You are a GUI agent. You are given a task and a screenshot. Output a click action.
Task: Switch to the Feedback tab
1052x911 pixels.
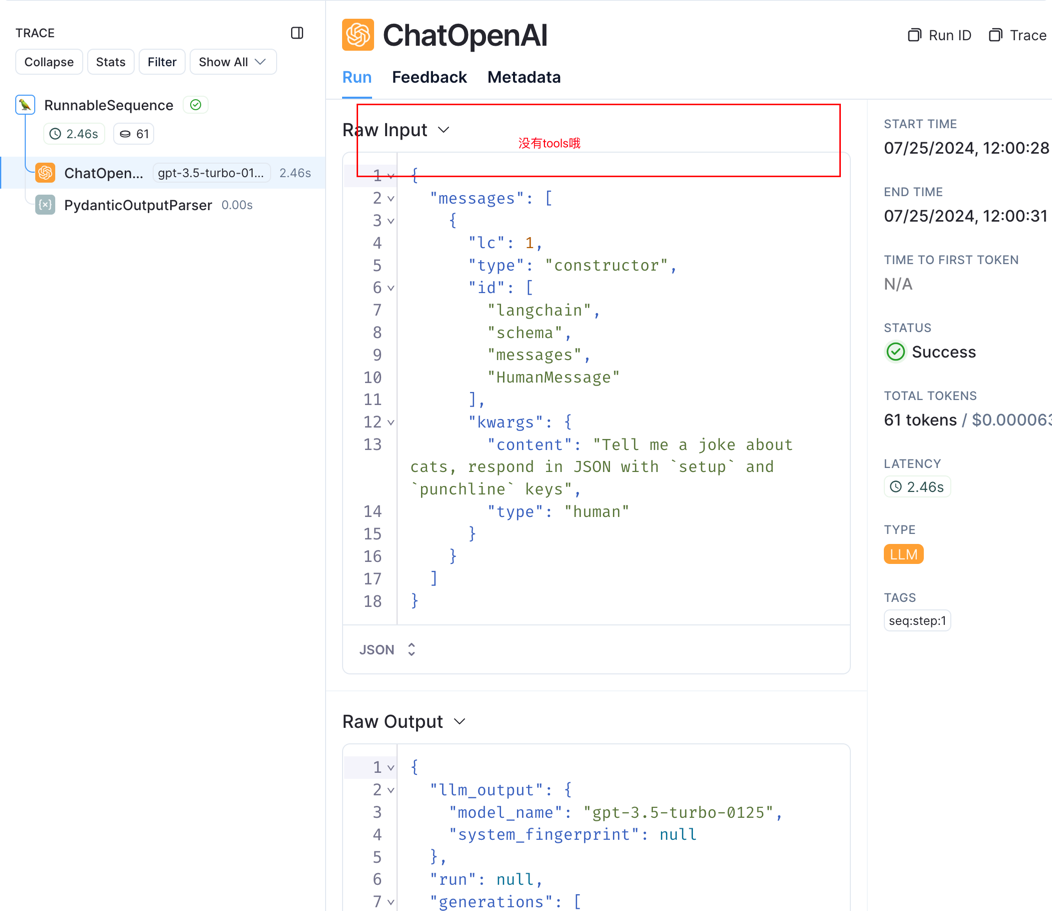(429, 77)
